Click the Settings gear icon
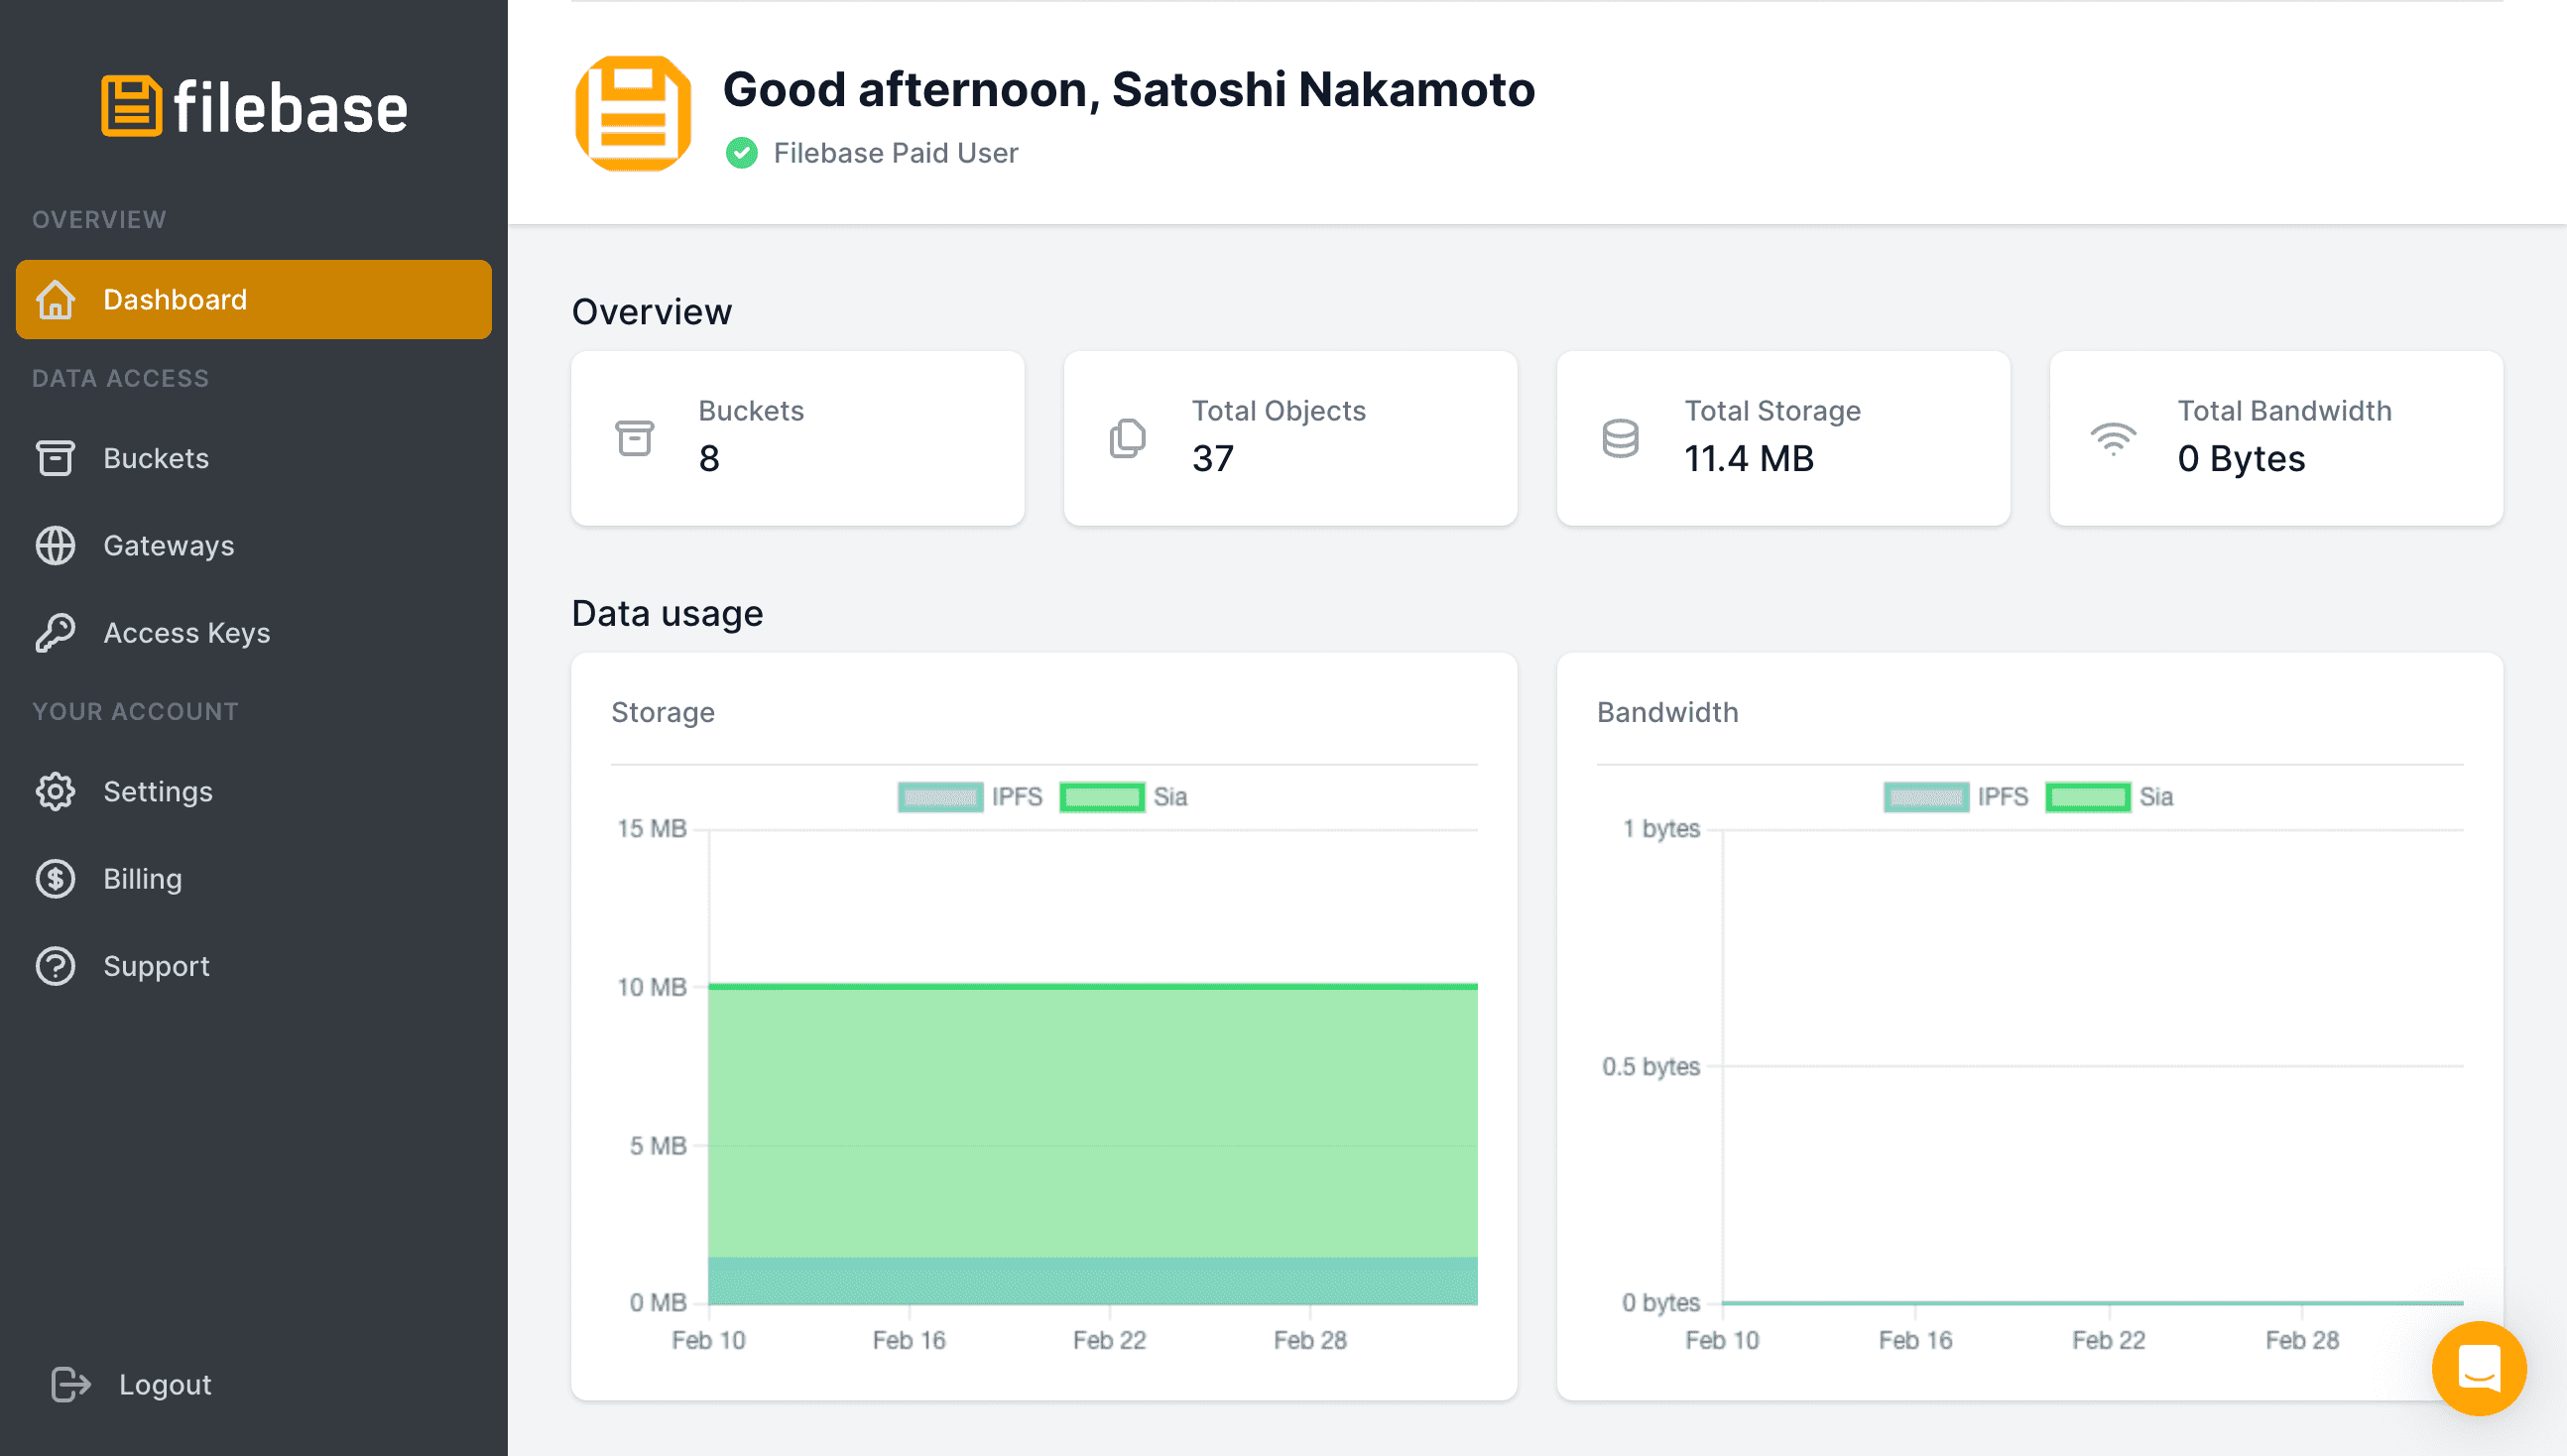This screenshot has height=1456, width=2567. tap(56, 791)
